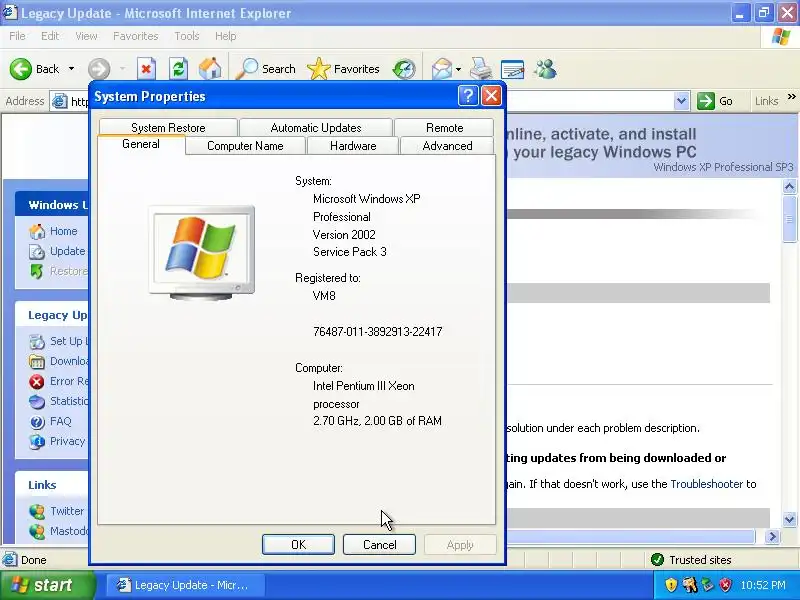Click the FAQ question mark icon
This screenshot has height=600, width=800.
click(x=37, y=422)
